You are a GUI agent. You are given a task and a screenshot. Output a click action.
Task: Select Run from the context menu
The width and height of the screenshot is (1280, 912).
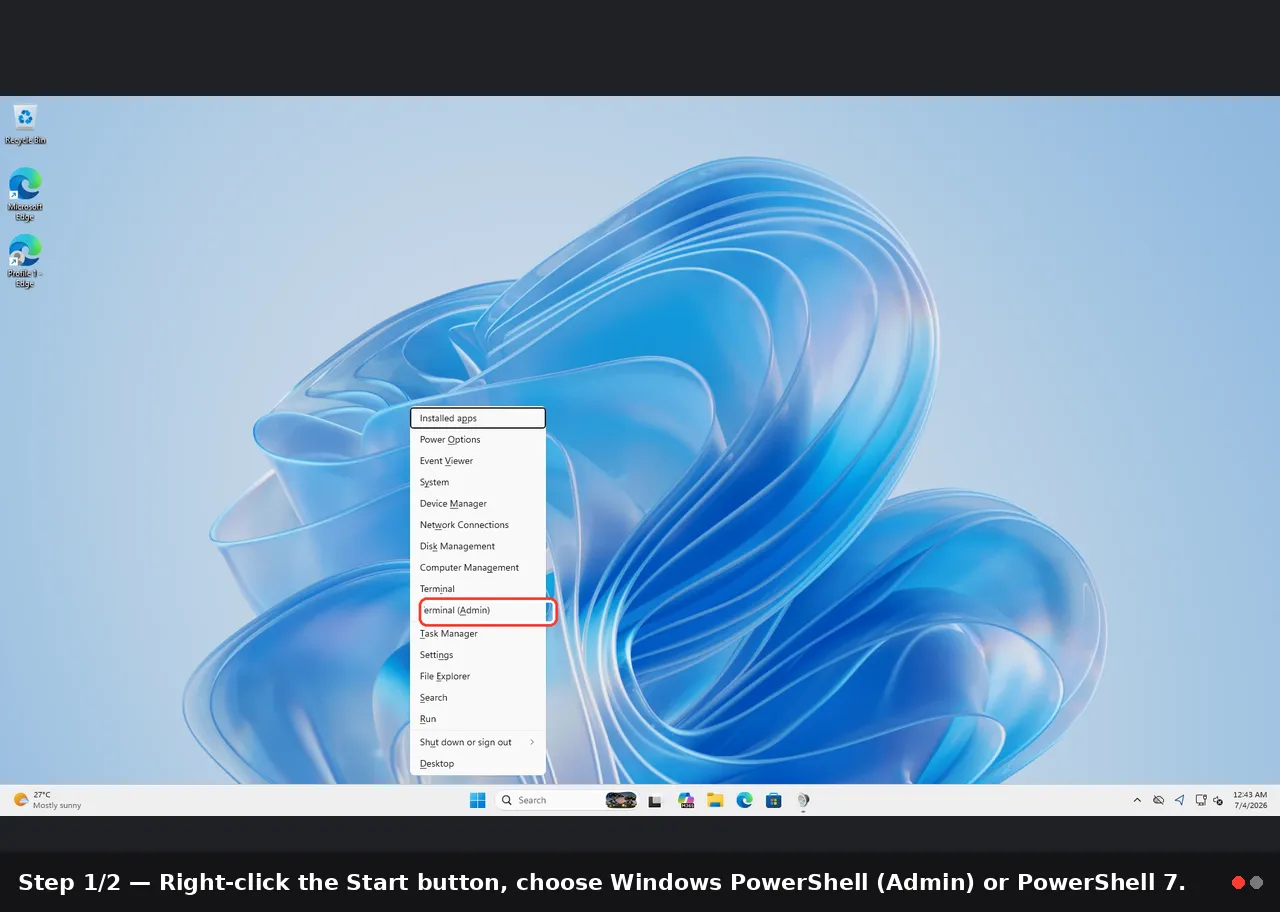point(478,719)
